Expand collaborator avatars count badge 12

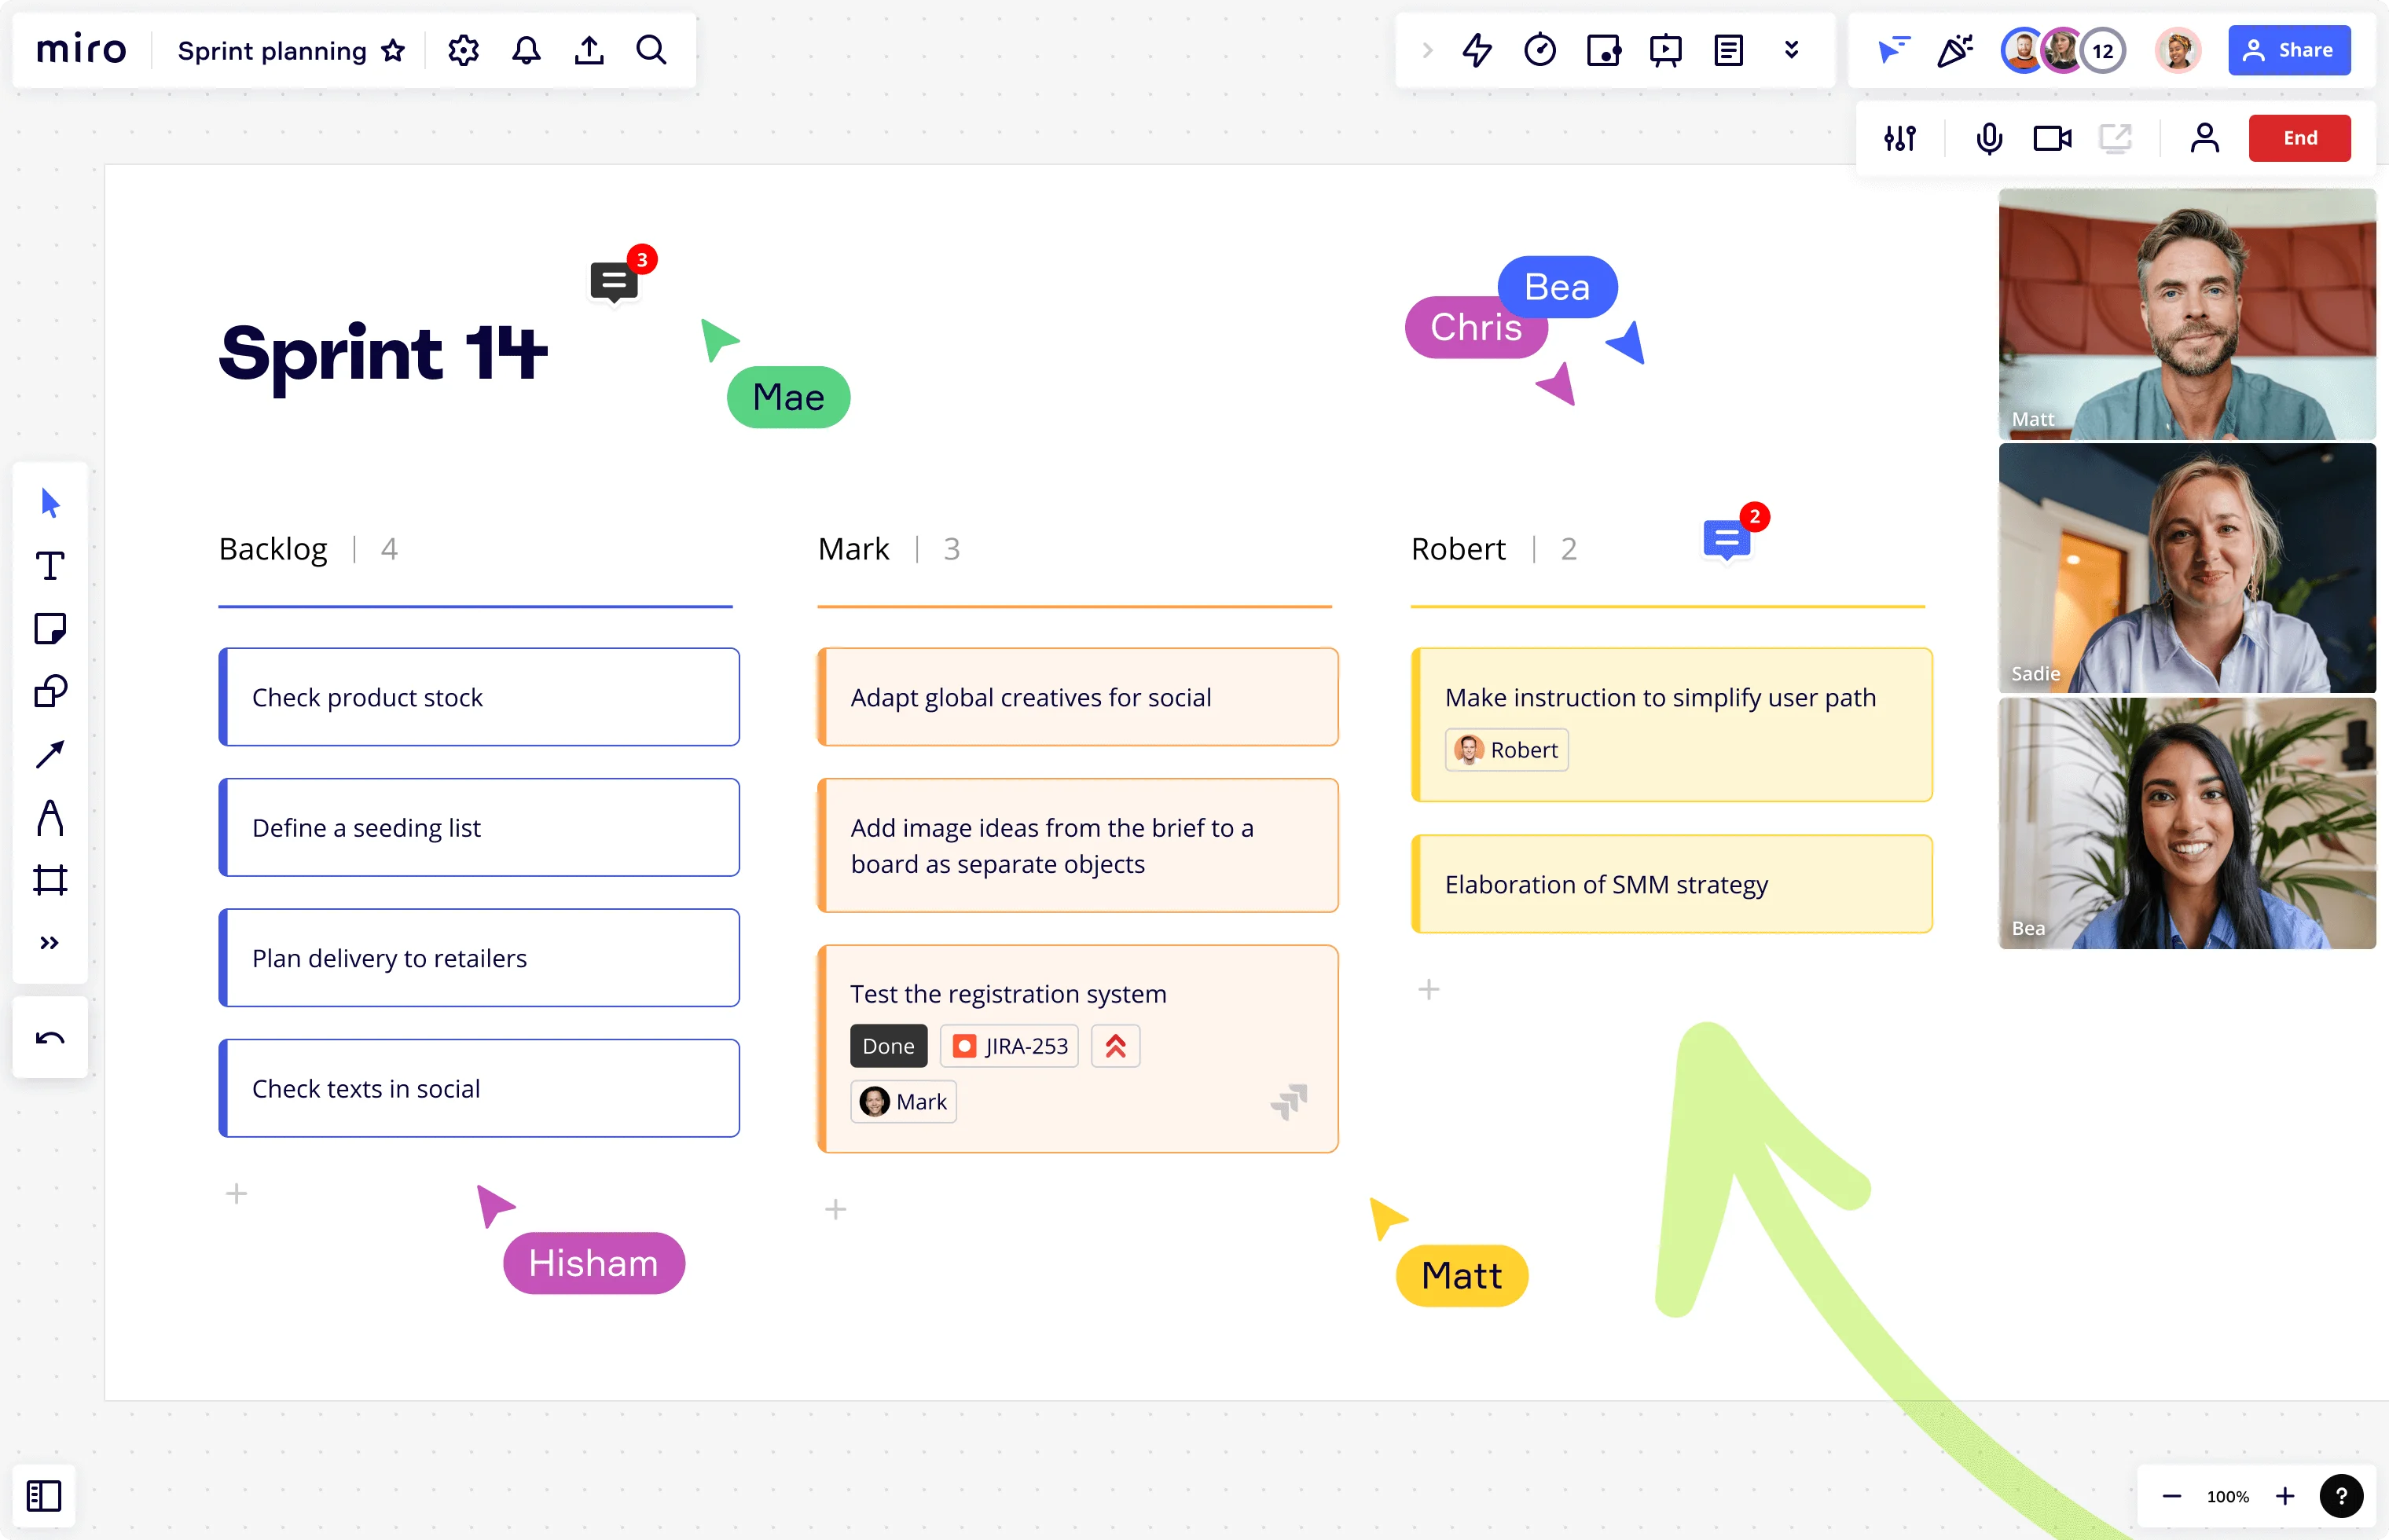2101,50
